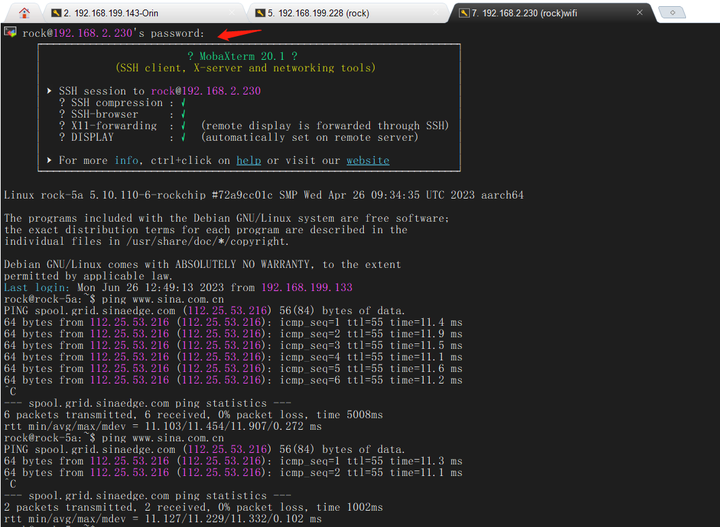Viewport: 720px width, 527px height.
Task: Click the SSH compression checkmark
Action: (x=183, y=103)
